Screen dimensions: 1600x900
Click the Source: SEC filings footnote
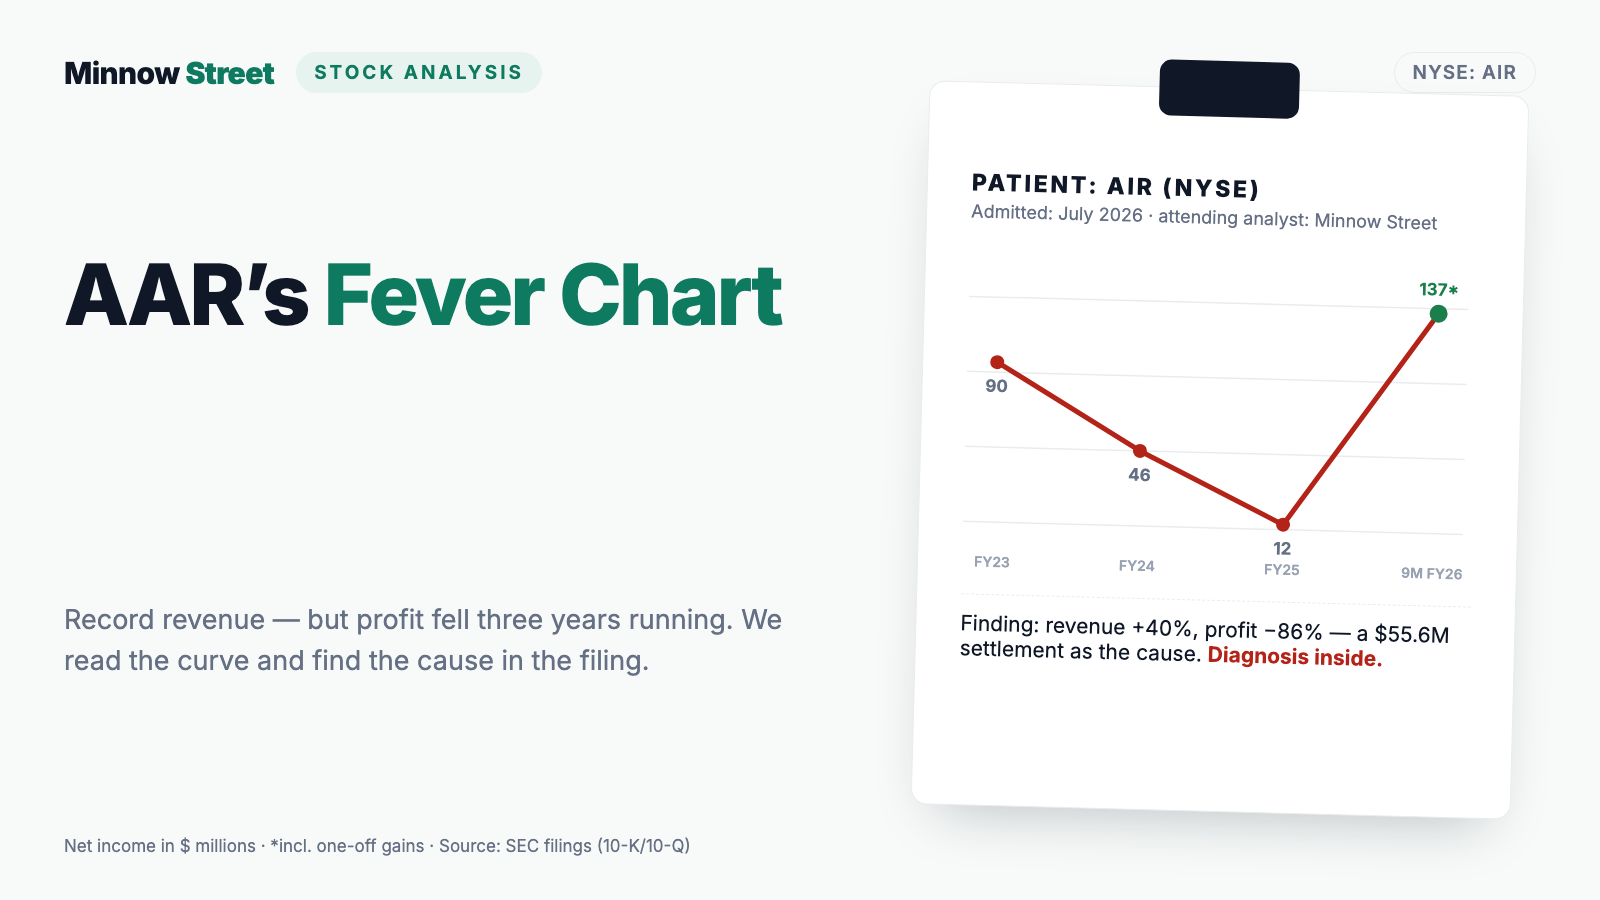564,846
